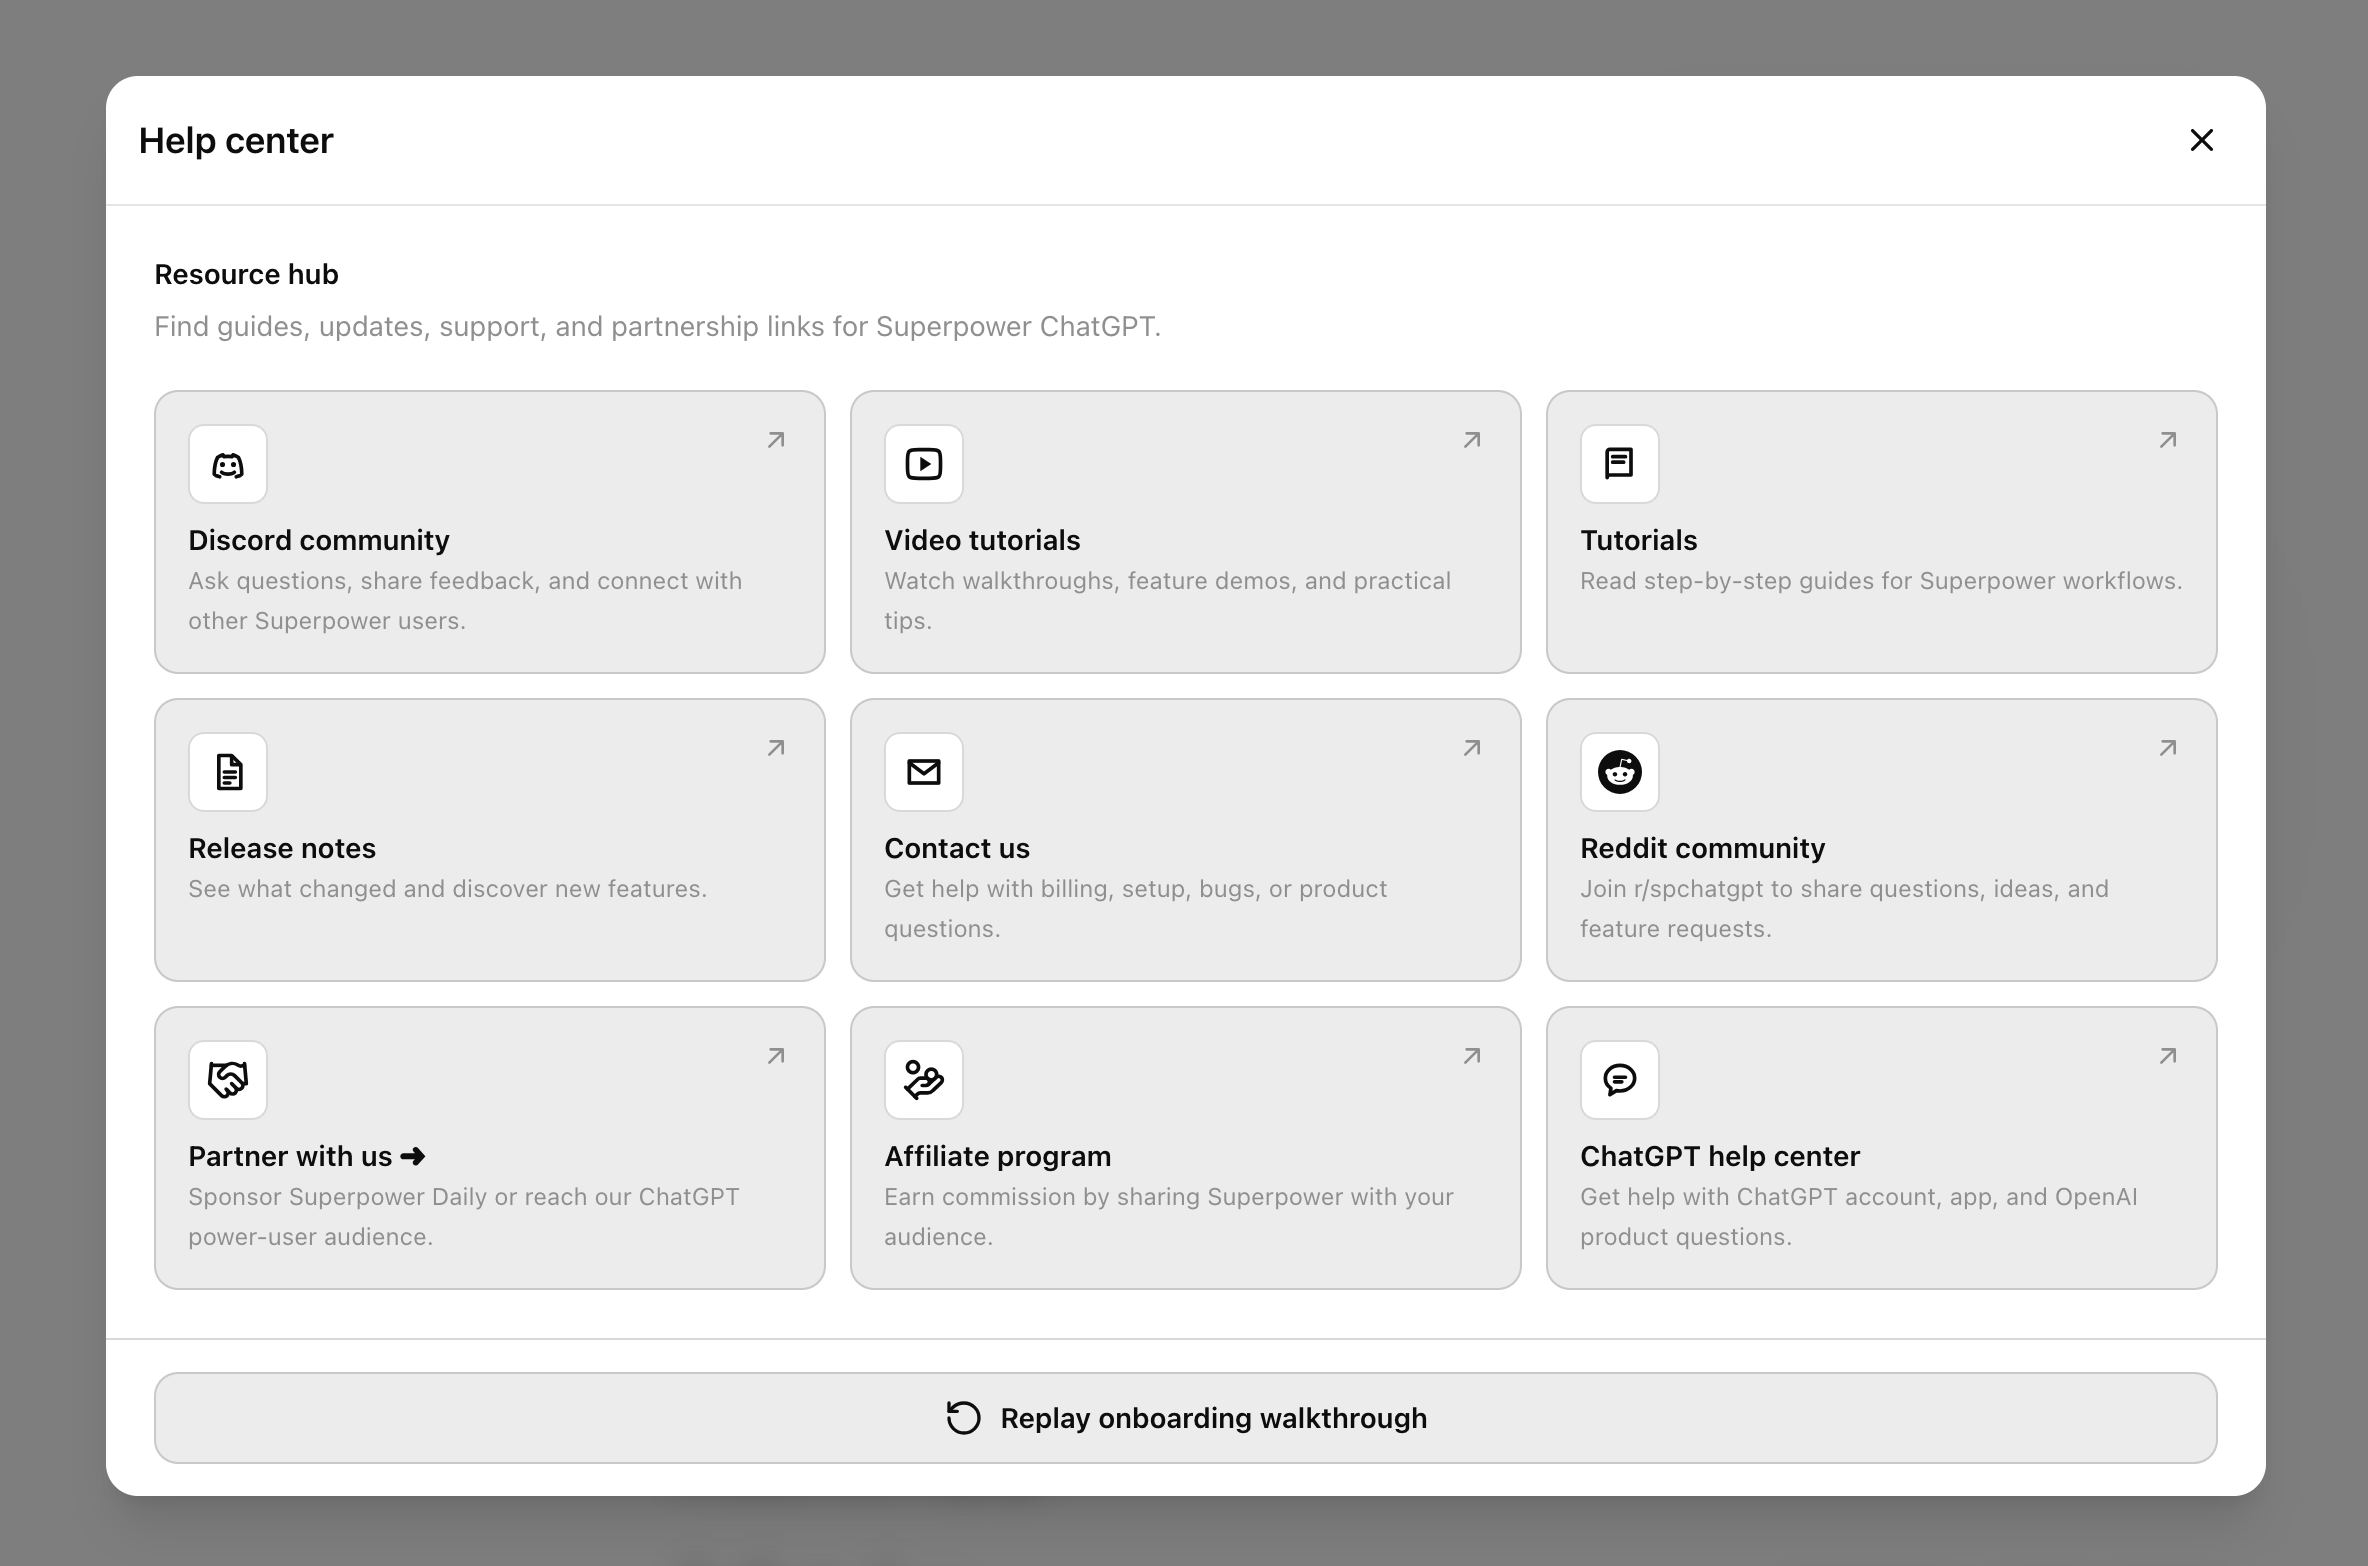Open external link arrow on Video tutorials card
This screenshot has height=1566, width=2368.
(1472, 440)
